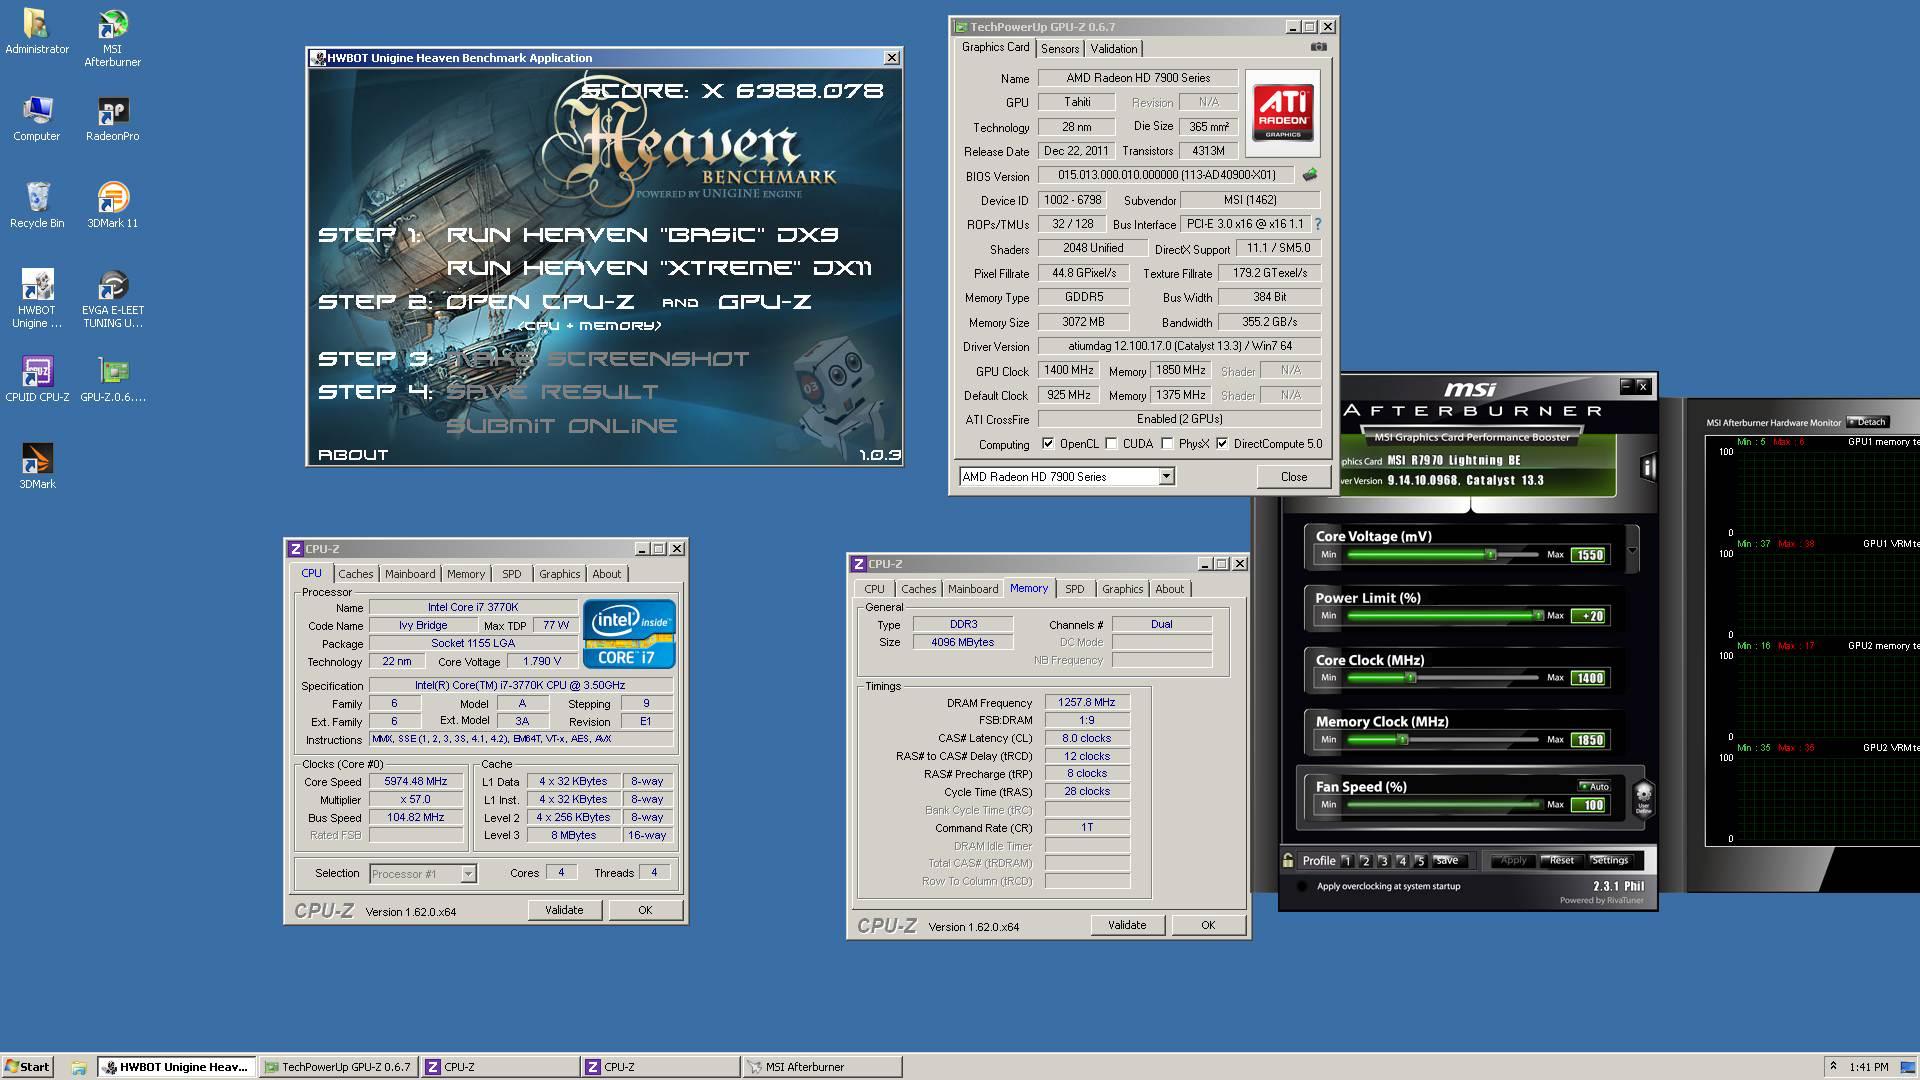The height and width of the screenshot is (1080, 1920).
Task: Click the ATI Radeon logo in GPU-Z
Action: (x=1283, y=113)
